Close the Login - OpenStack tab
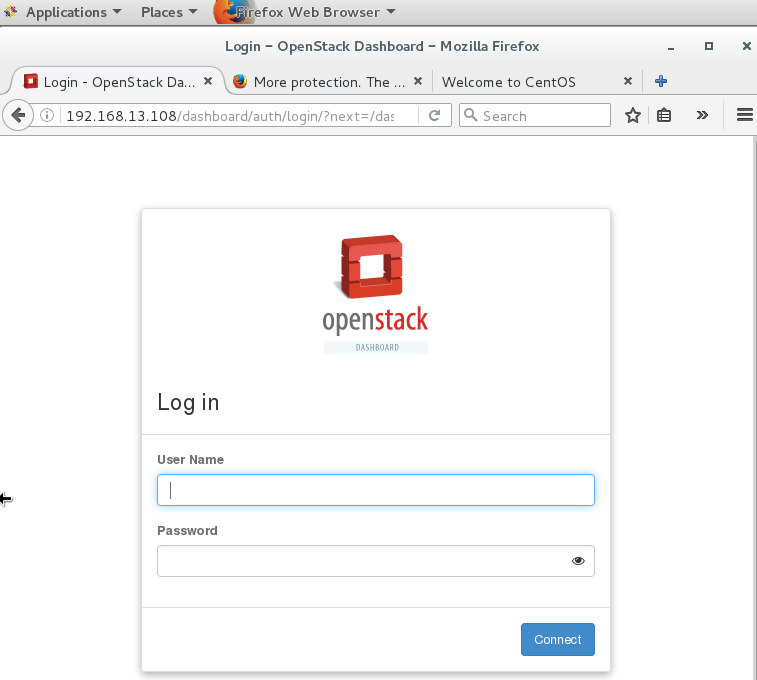The width and height of the screenshot is (757, 680). (x=208, y=81)
